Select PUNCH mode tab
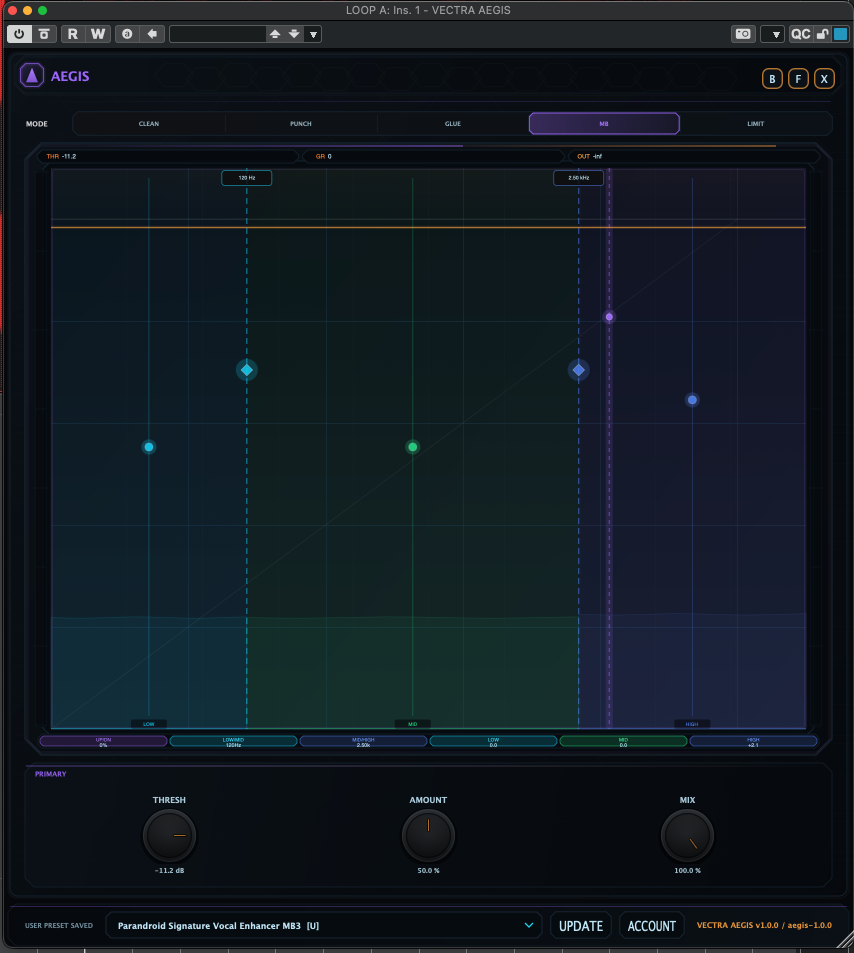The width and height of the screenshot is (854, 953). click(301, 123)
